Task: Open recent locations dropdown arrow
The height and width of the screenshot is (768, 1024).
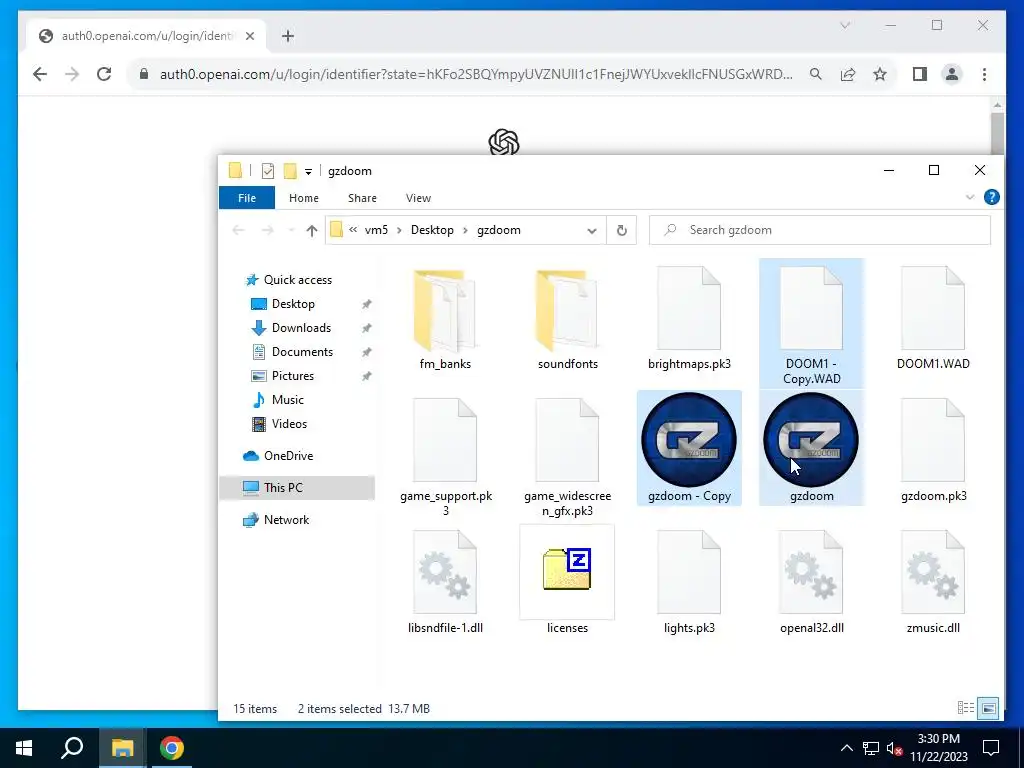Action: (x=291, y=231)
